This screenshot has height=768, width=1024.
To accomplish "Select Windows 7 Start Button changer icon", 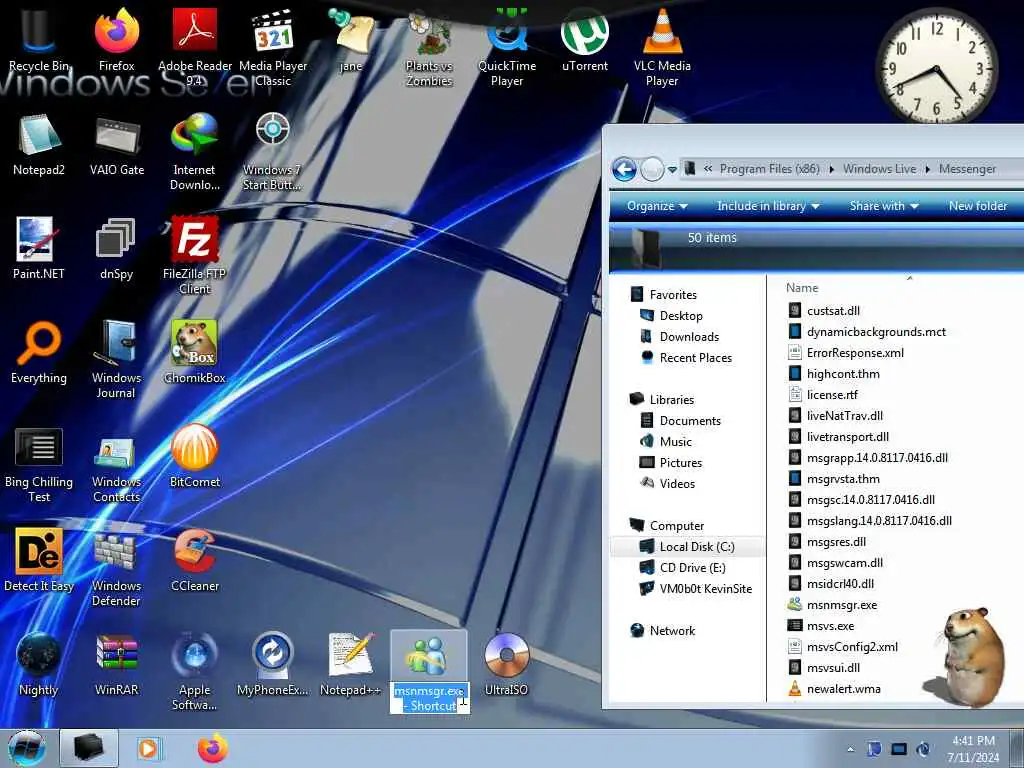I will (272, 152).
